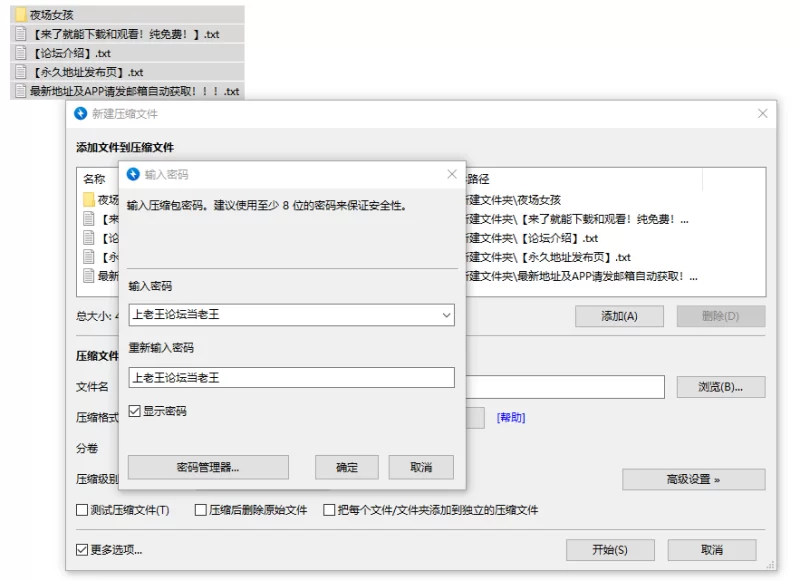The height and width of the screenshot is (581, 800).
Task: Select path row 最新地址及APP请发邮箱自动获取 in dialog
Action: [582, 276]
